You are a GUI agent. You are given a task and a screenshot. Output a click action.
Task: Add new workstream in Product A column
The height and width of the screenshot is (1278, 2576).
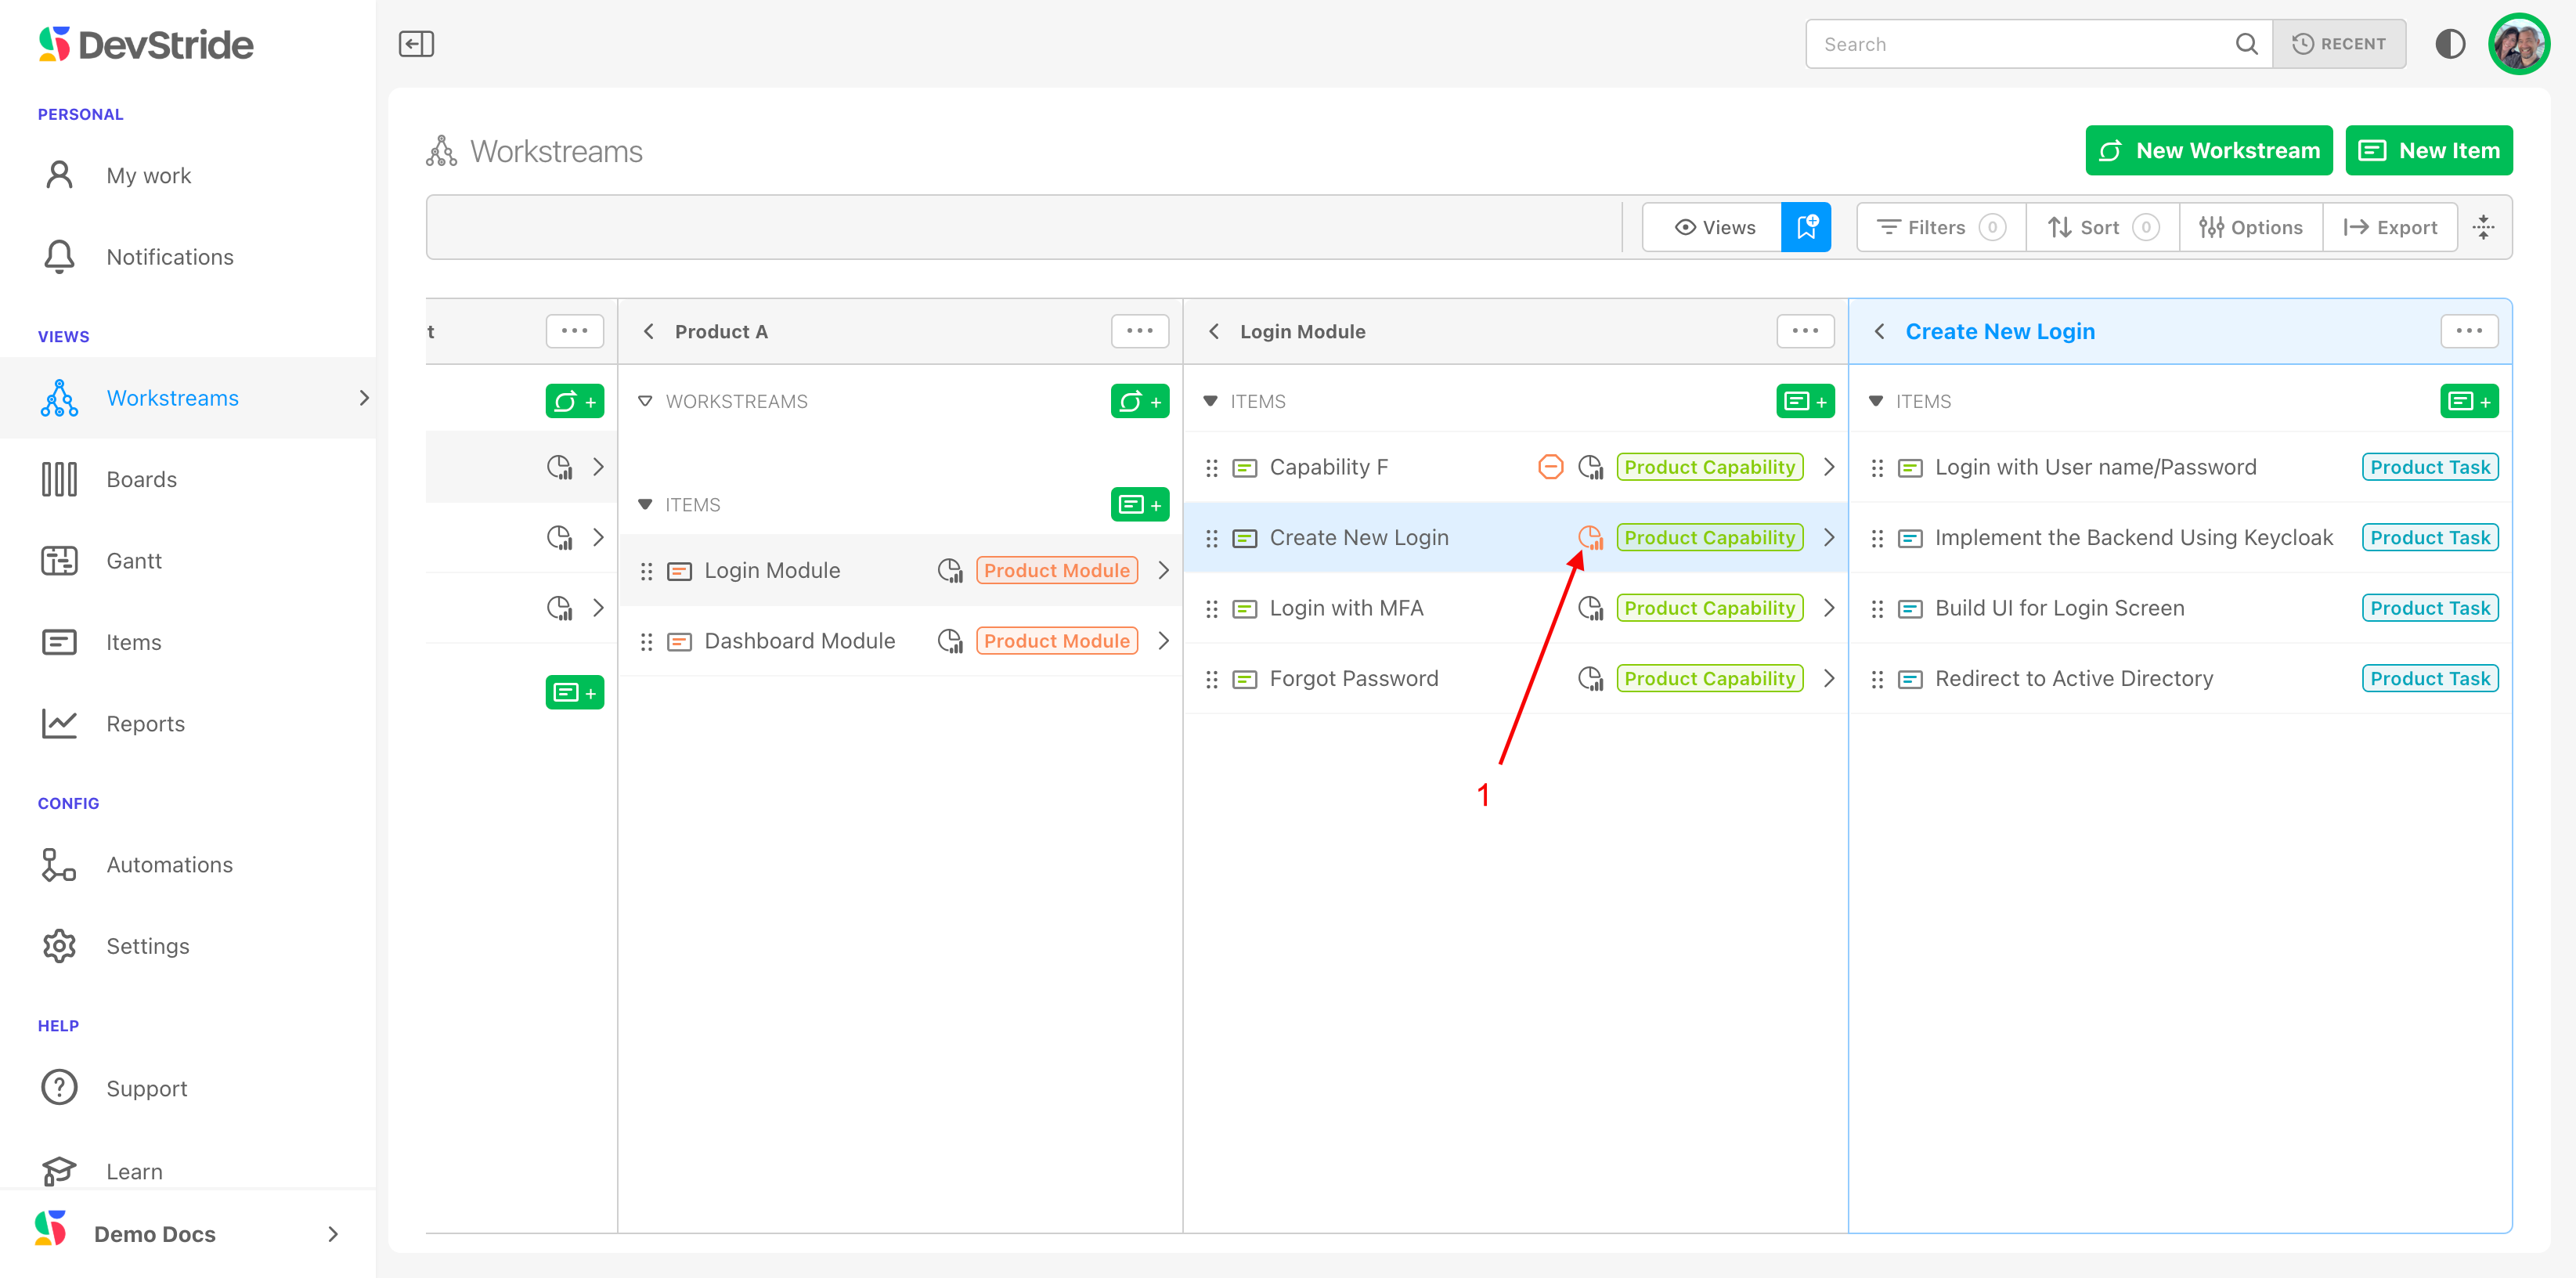pos(1139,401)
